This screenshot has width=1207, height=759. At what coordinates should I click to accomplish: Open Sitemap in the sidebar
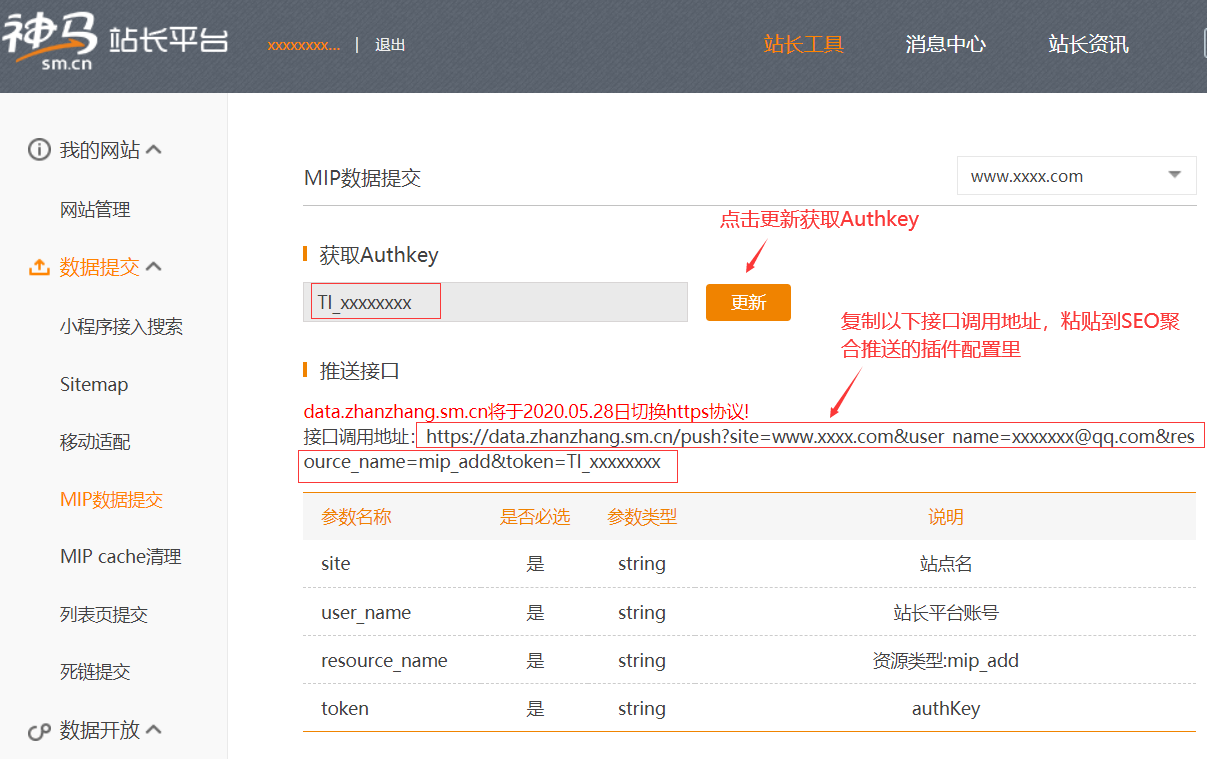point(94,385)
